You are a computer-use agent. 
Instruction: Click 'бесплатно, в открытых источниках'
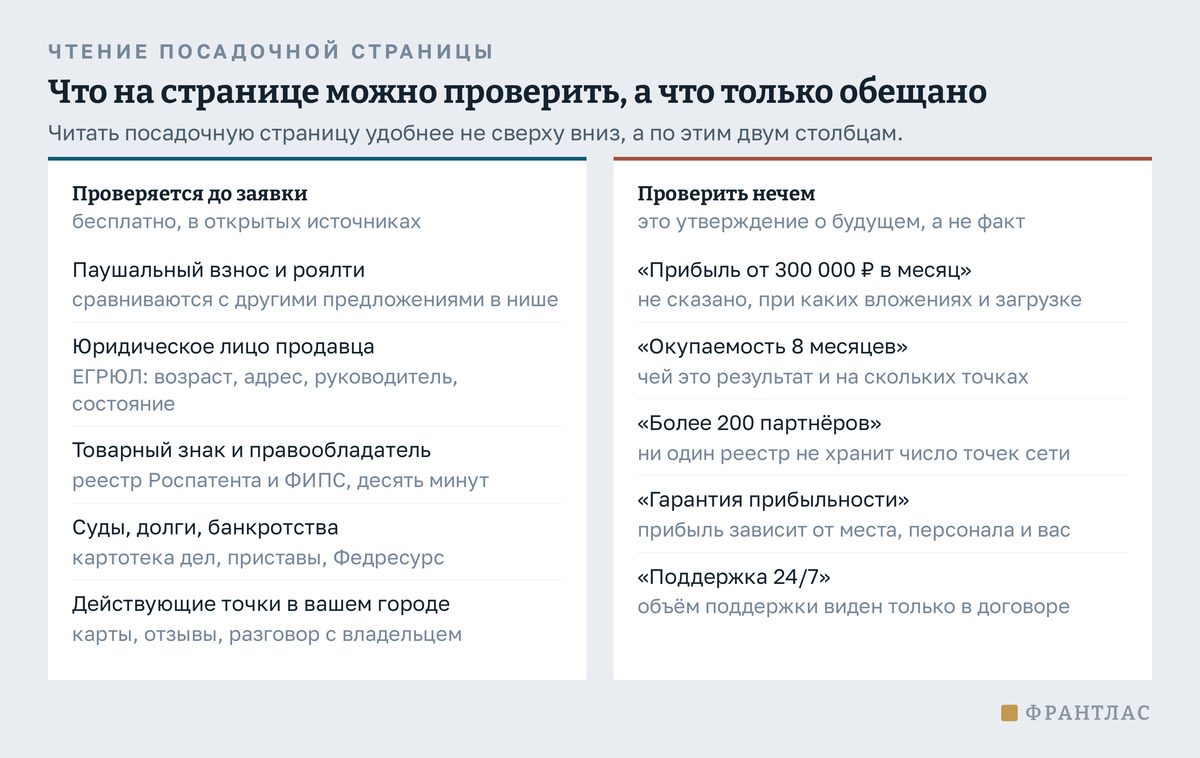246,222
